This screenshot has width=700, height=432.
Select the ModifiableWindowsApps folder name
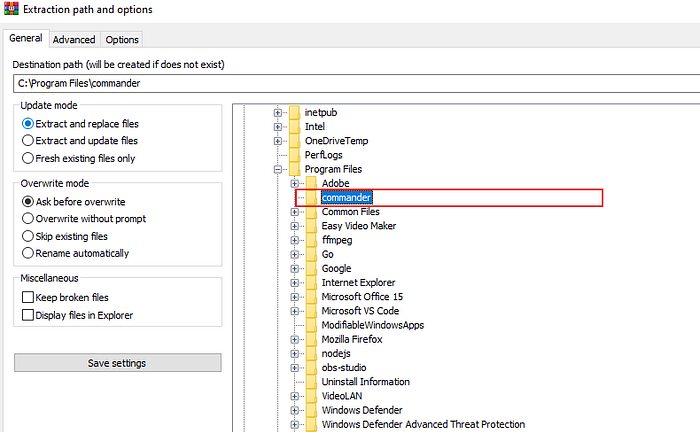click(373, 325)
